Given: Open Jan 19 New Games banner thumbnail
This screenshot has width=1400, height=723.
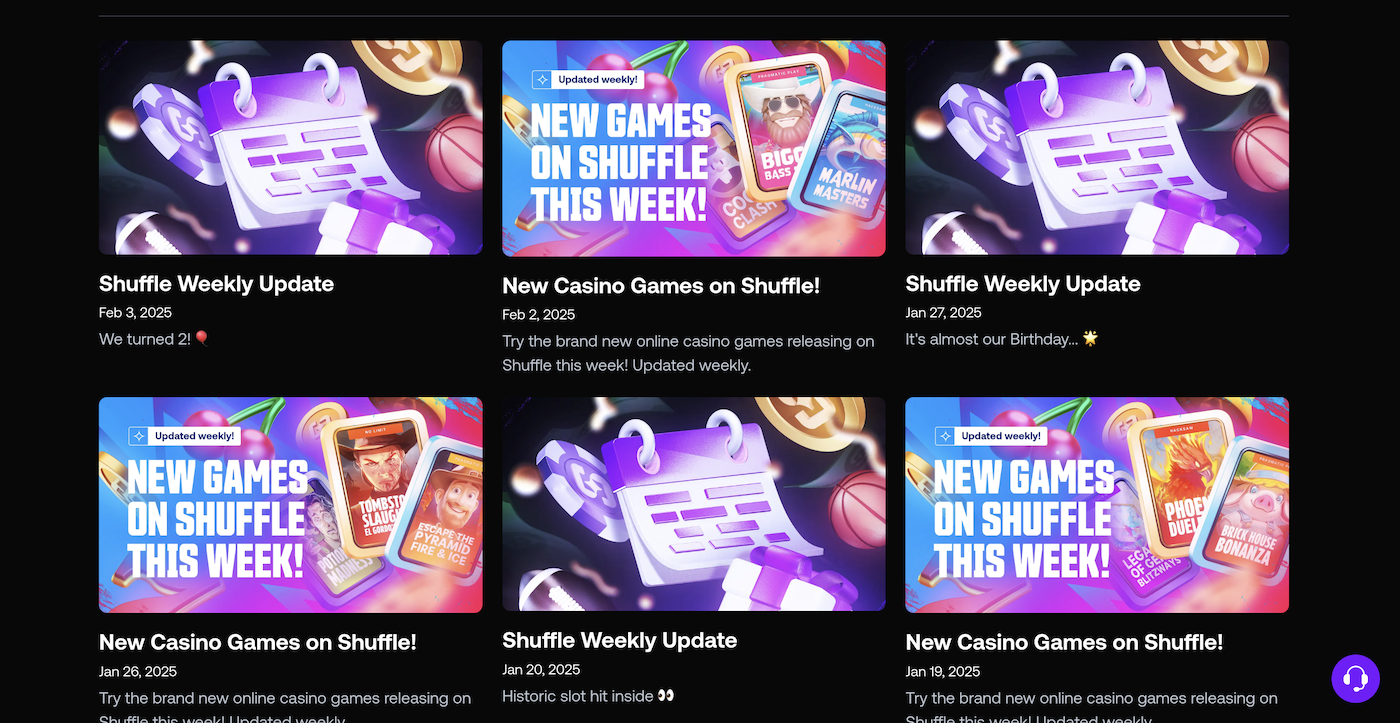Looking at the screenshot, I should tap(1097, 505).
